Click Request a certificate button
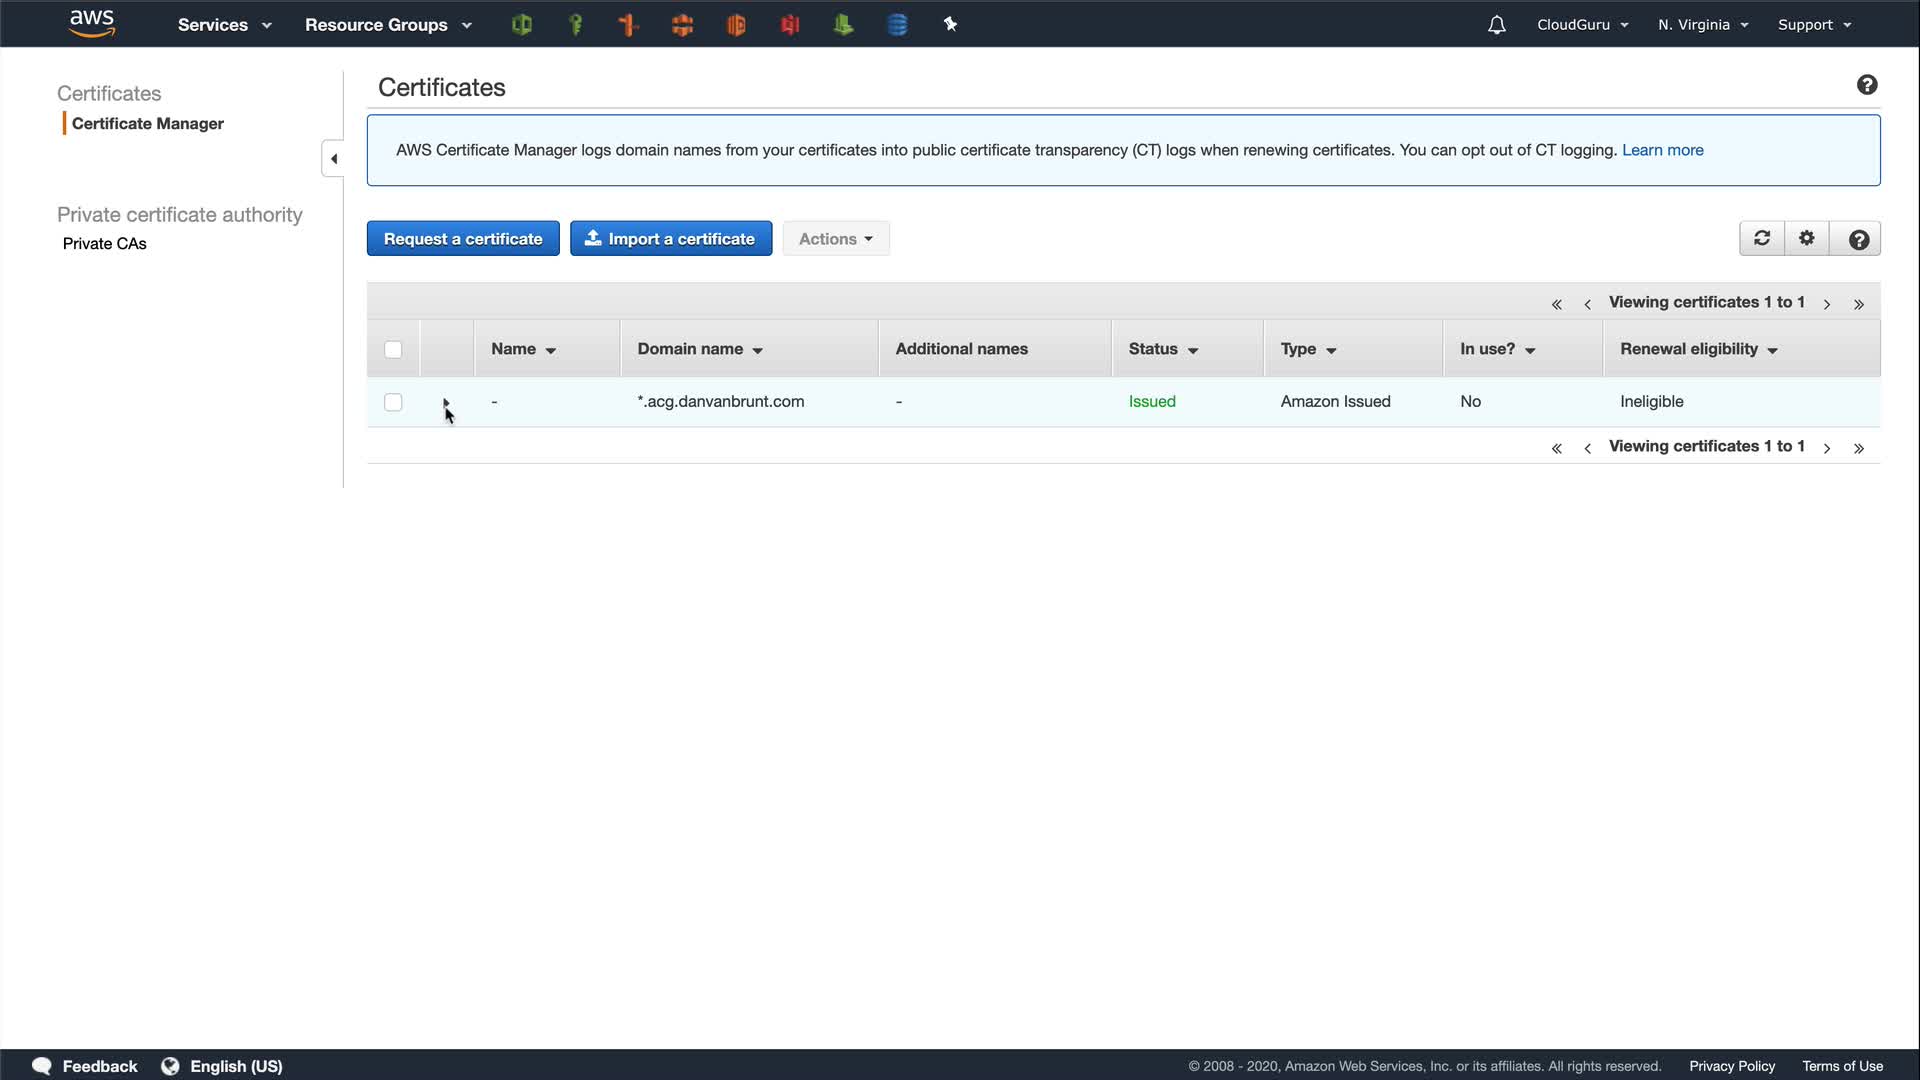The image size is (1920, 1080). tap(463, 239)
